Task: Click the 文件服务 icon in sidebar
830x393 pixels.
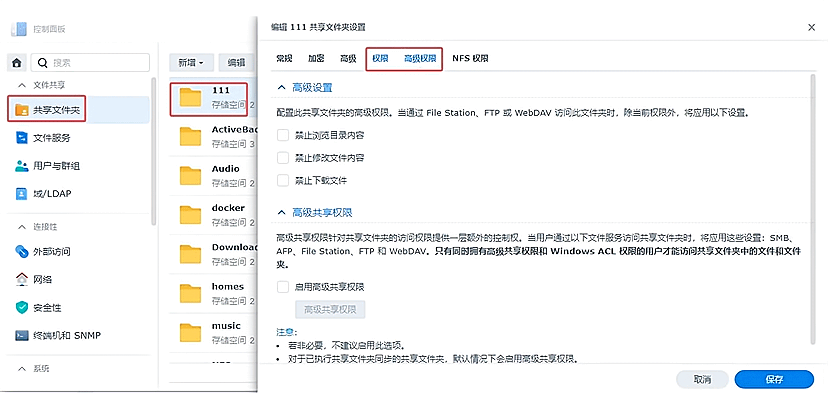Action: [21, 138]
